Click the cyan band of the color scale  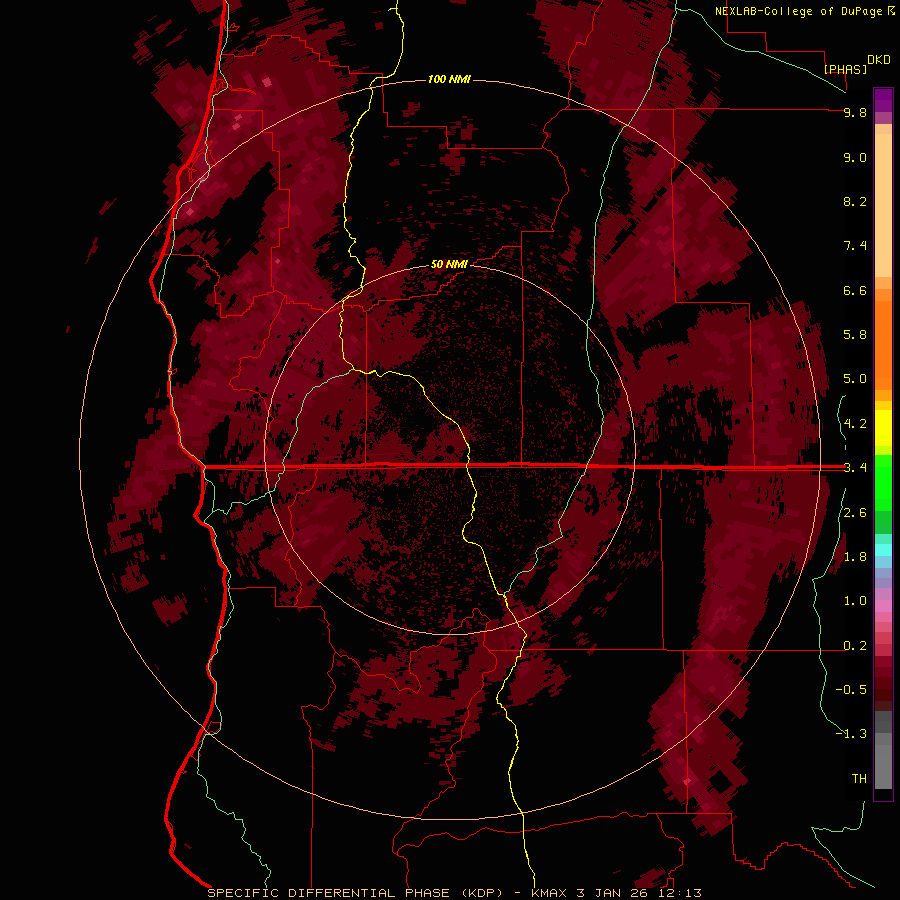tap(883, 550)
